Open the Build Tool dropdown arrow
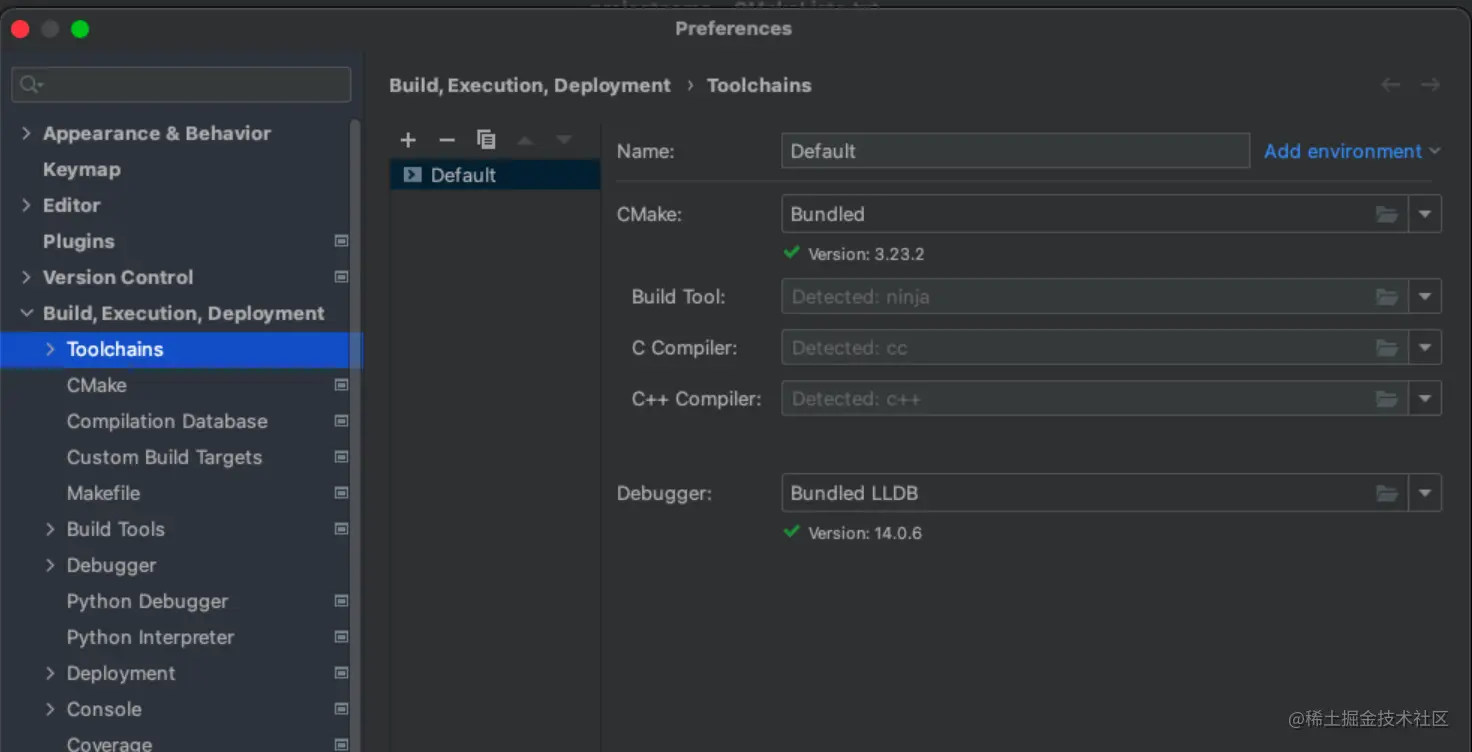This screenshot has width=1472, height=752. (1425, 297)
